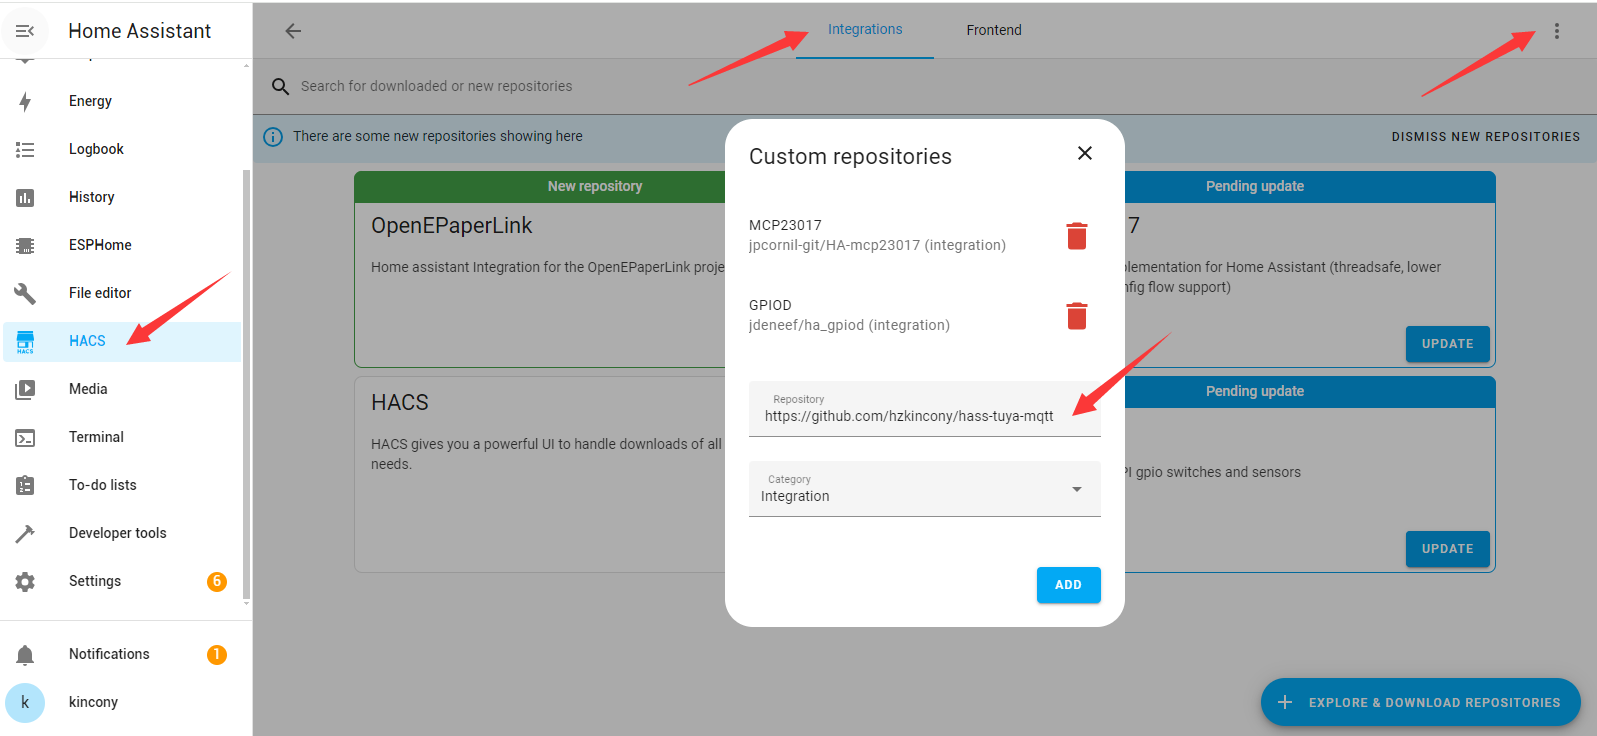Open To-do lists from the sidebar
Screen dimensions: 1597x736
122,485
